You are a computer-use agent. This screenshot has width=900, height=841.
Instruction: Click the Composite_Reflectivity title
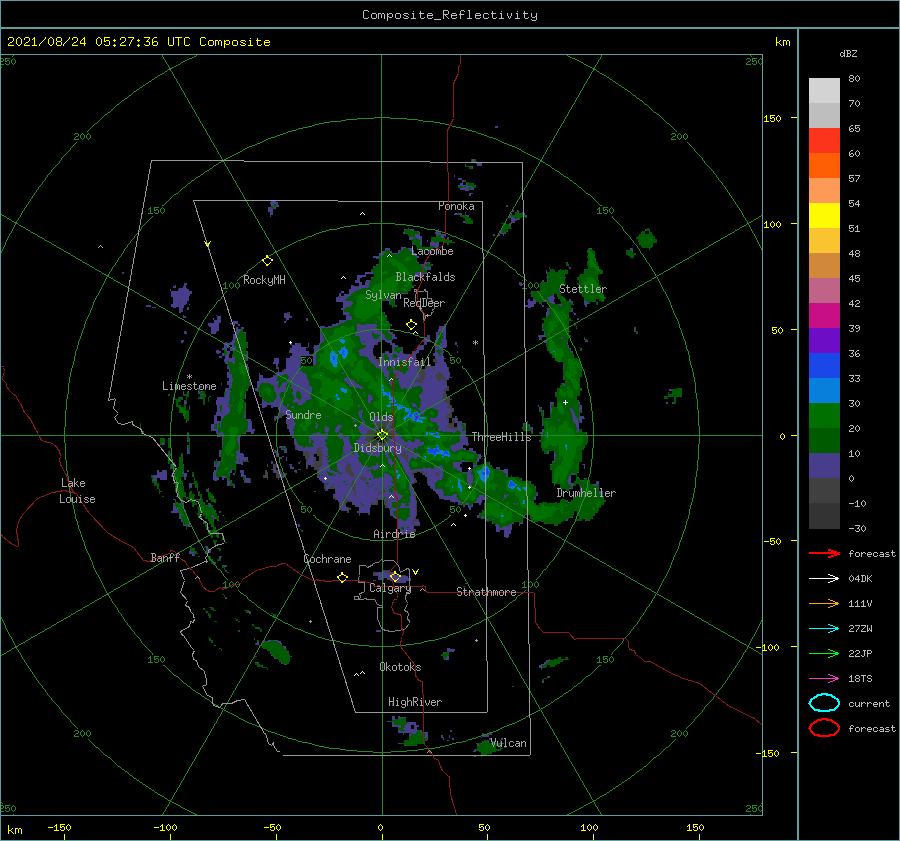[449, 15]
